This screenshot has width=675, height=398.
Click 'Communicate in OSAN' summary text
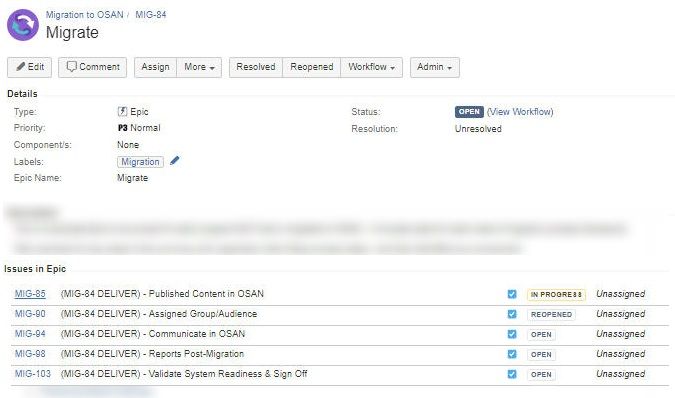pyautogui.click(x=197, y=334)
